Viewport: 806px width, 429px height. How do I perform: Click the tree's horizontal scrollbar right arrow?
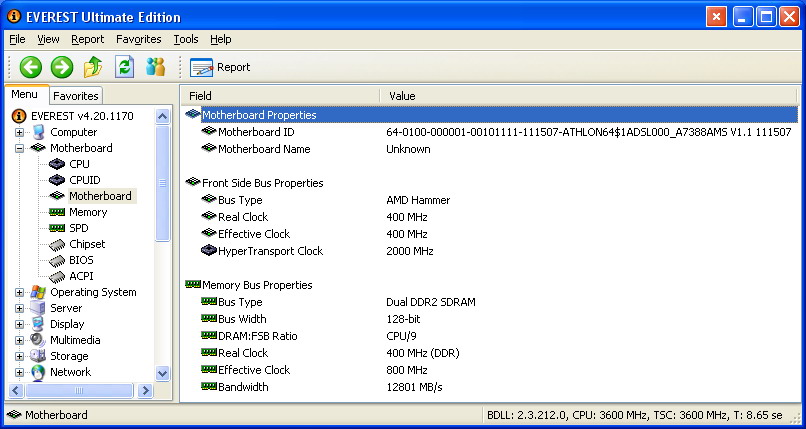[x=145, y=390]
